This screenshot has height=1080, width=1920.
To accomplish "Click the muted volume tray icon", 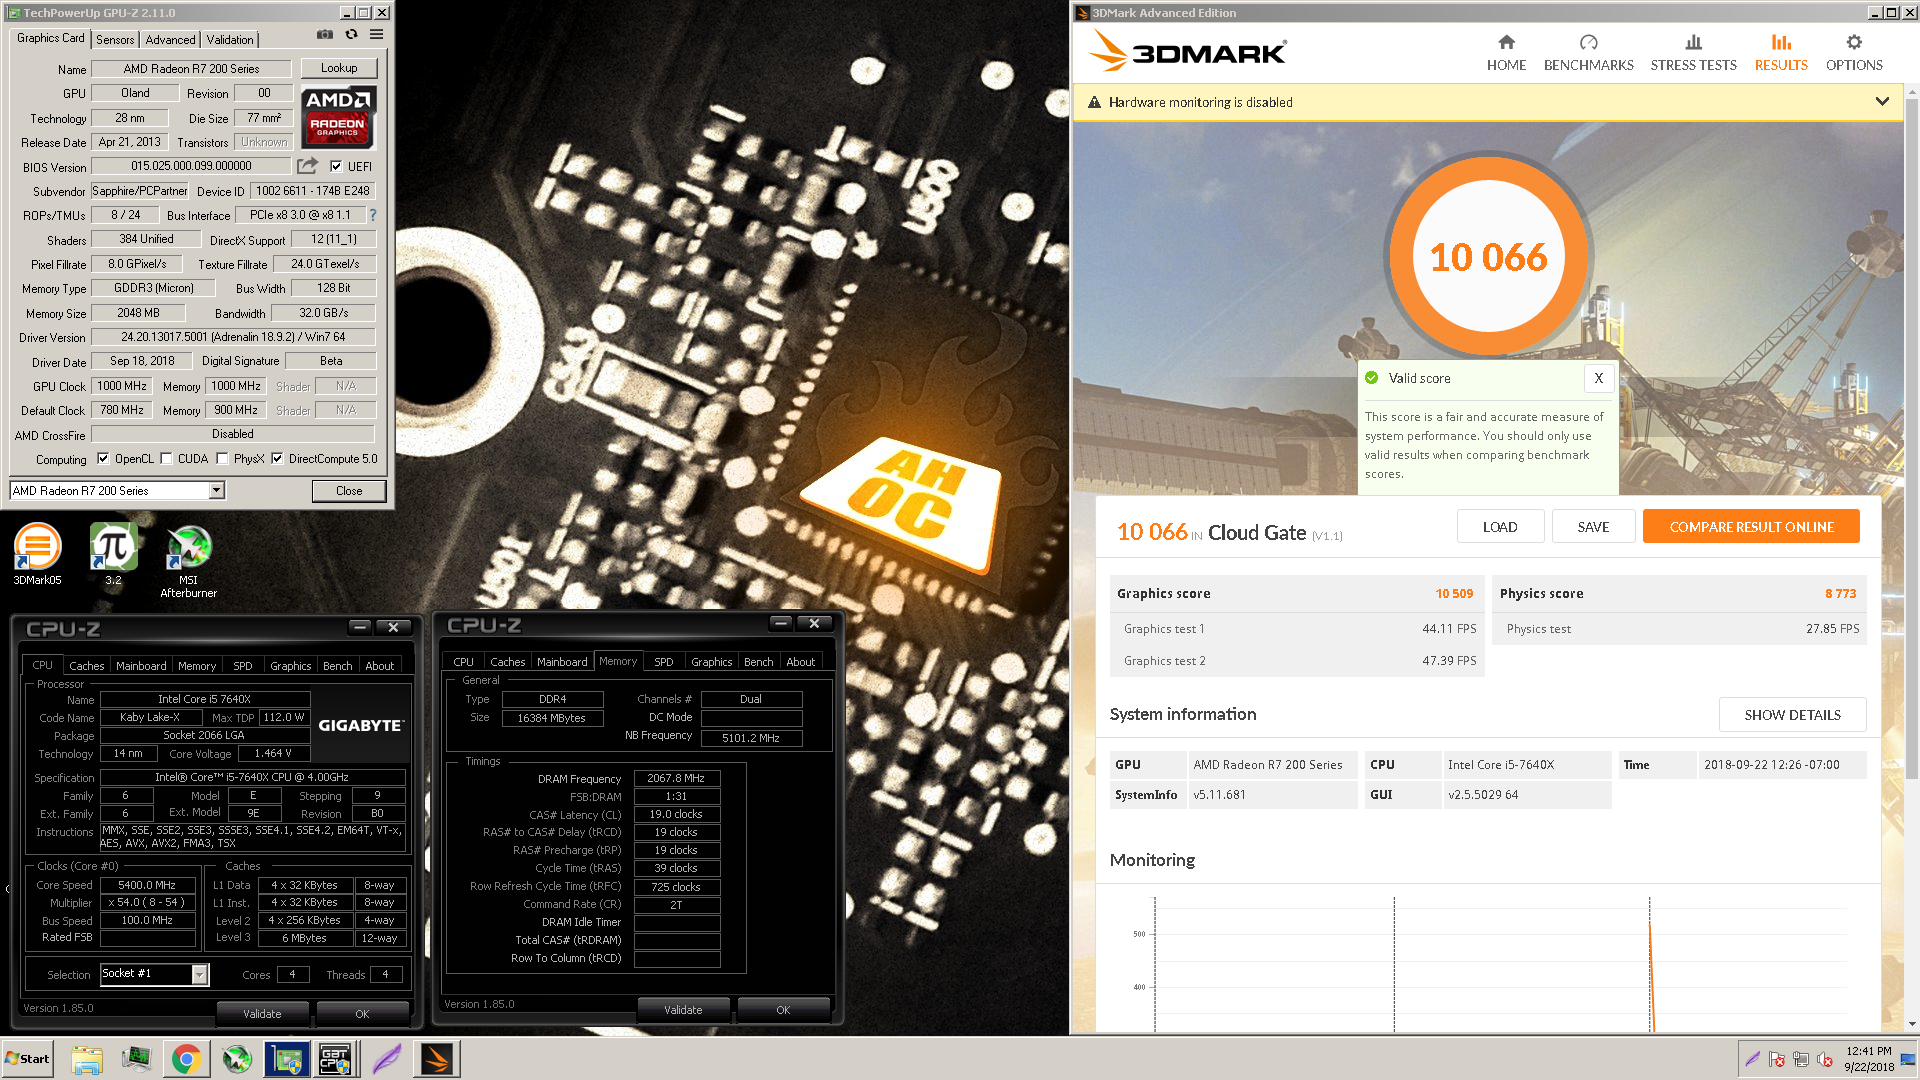I will pos(1824,1059).
